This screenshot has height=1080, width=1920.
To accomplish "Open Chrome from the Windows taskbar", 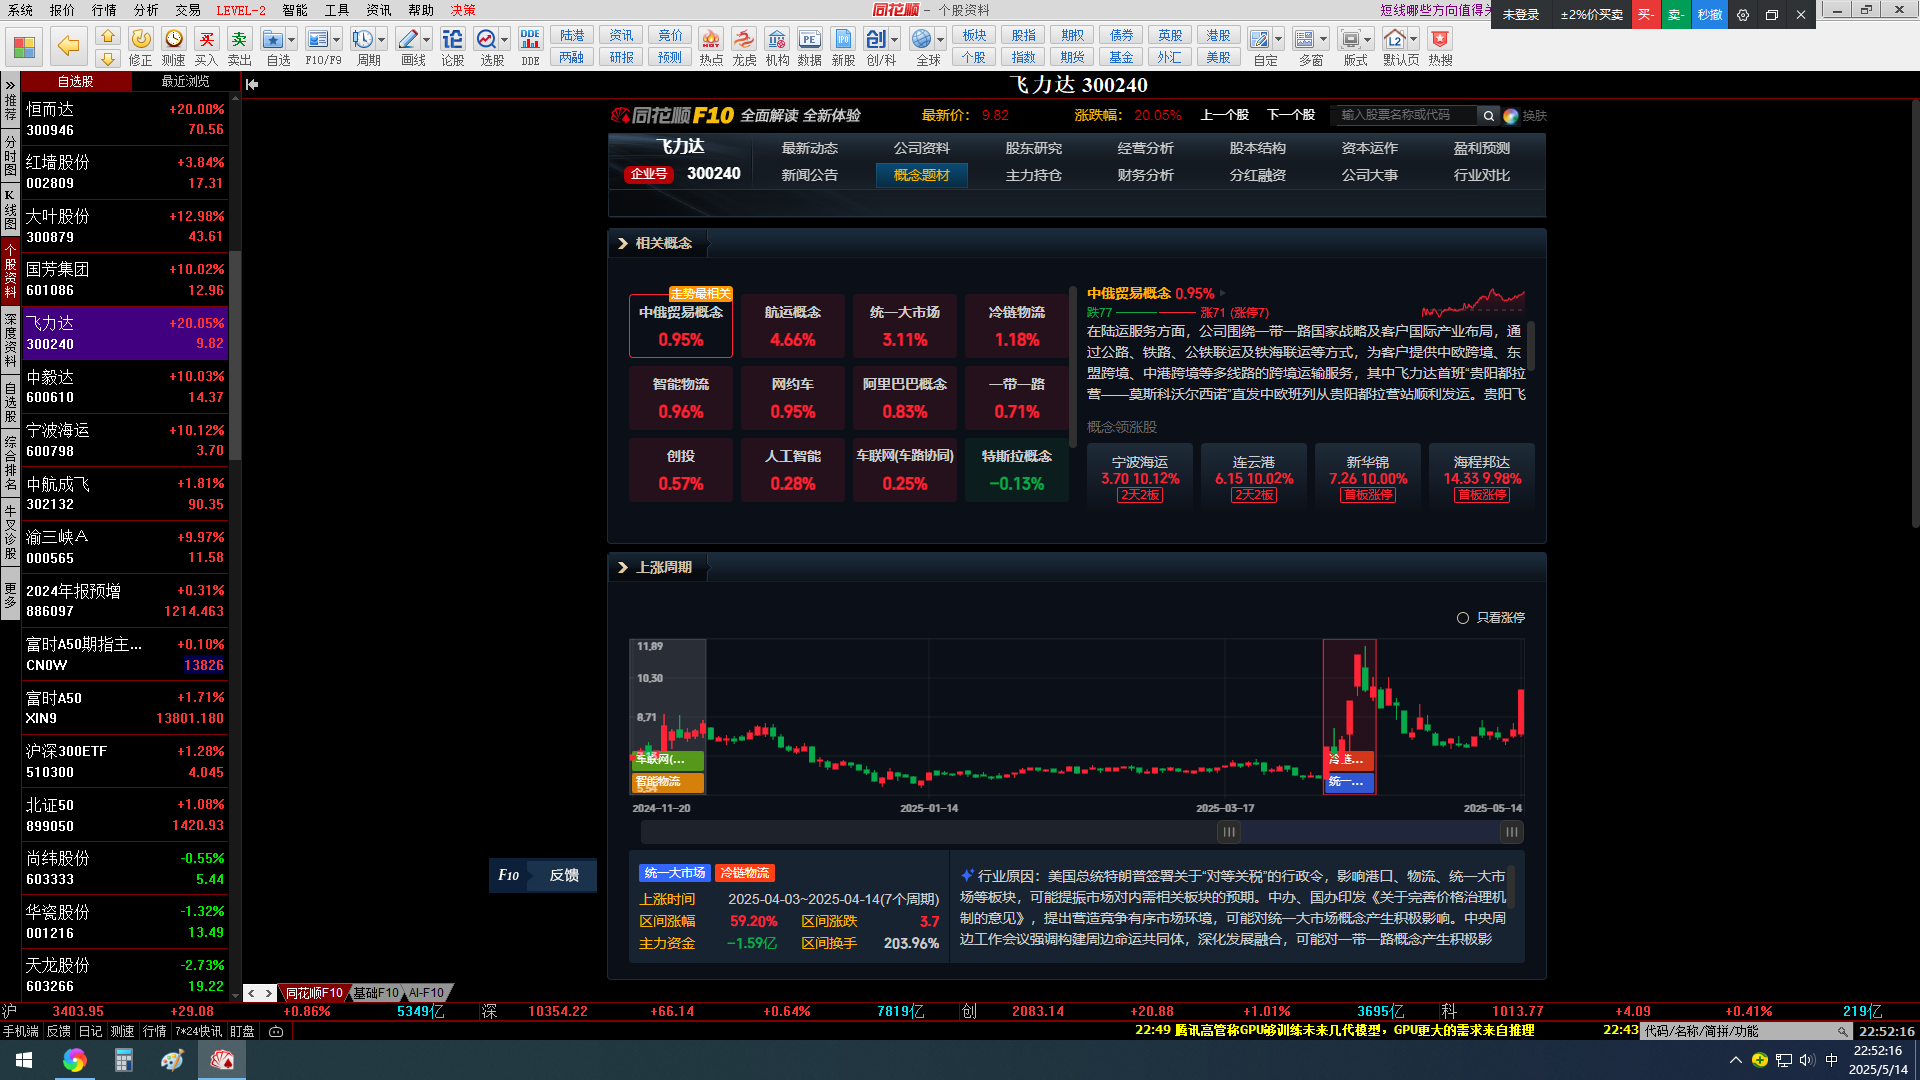I will click(x=74, y=1060).
